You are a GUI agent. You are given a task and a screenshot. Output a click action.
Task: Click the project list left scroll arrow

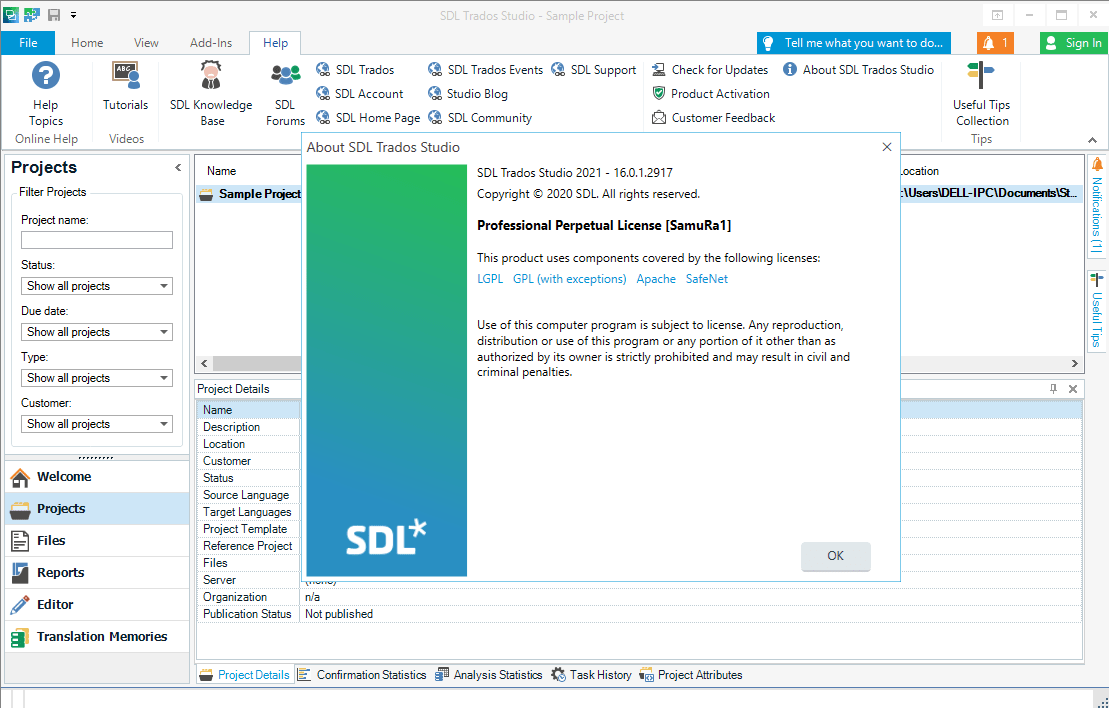(204, 364)
